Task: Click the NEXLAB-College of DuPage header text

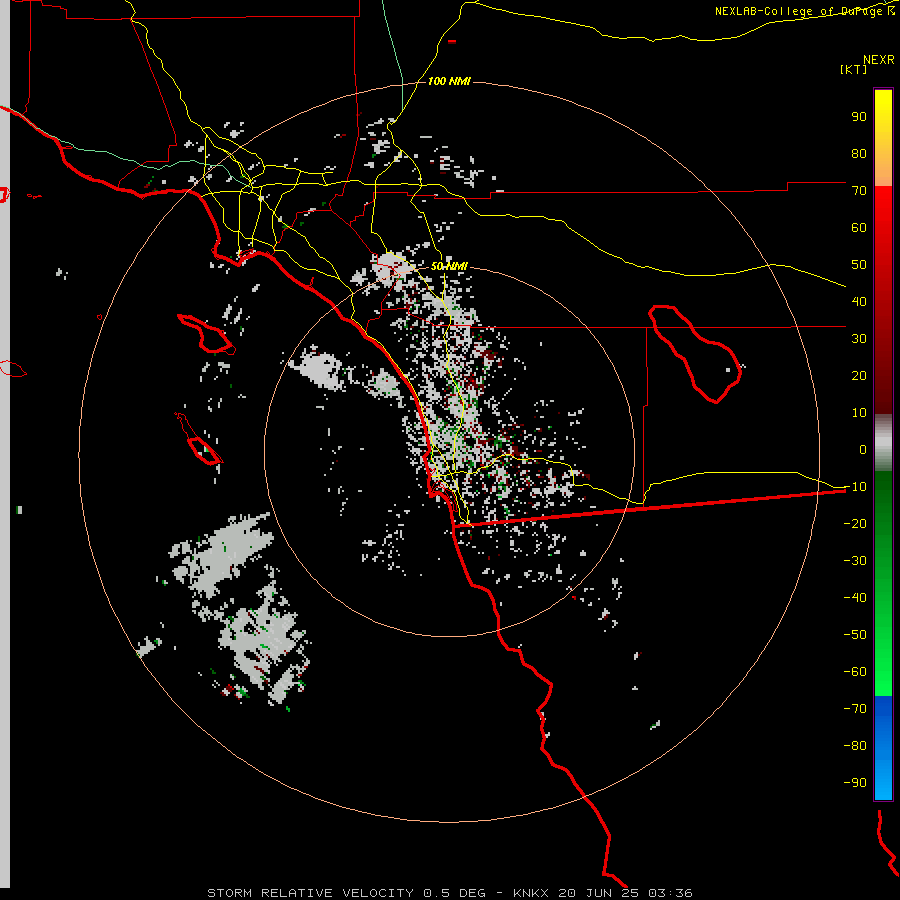Action: (x=805, y=11)
